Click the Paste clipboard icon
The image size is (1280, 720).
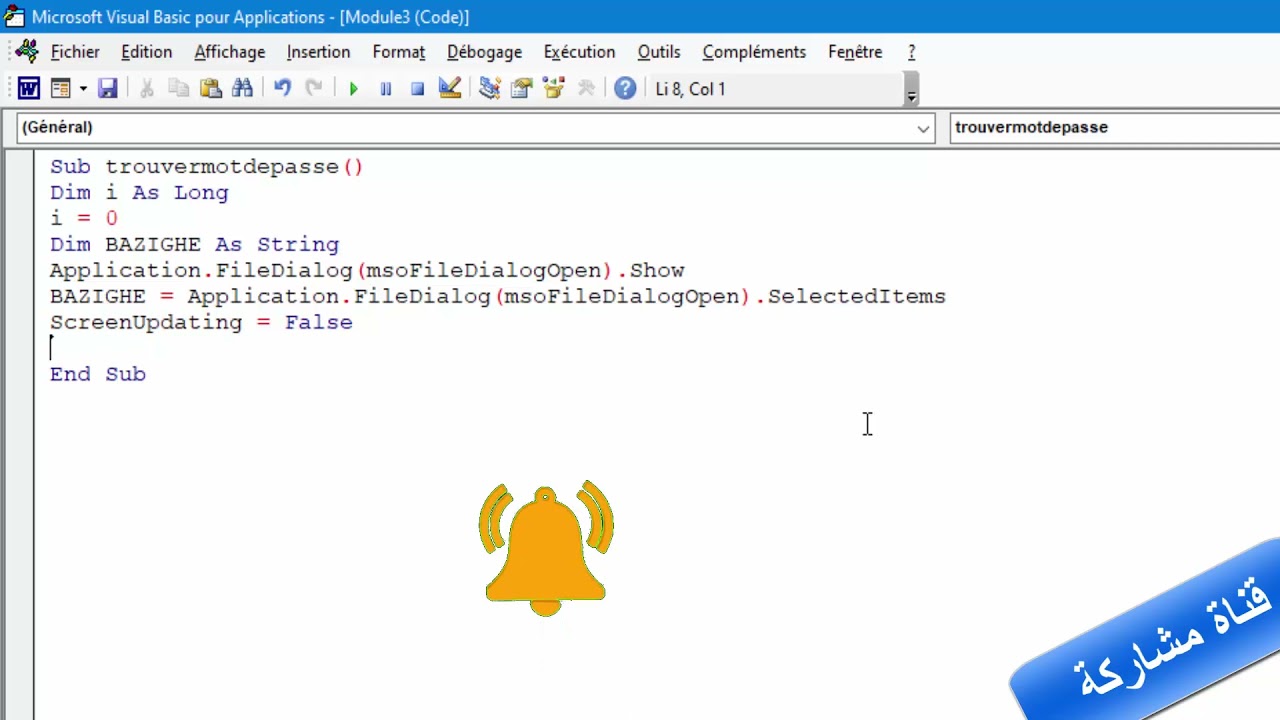coord(211,89)
